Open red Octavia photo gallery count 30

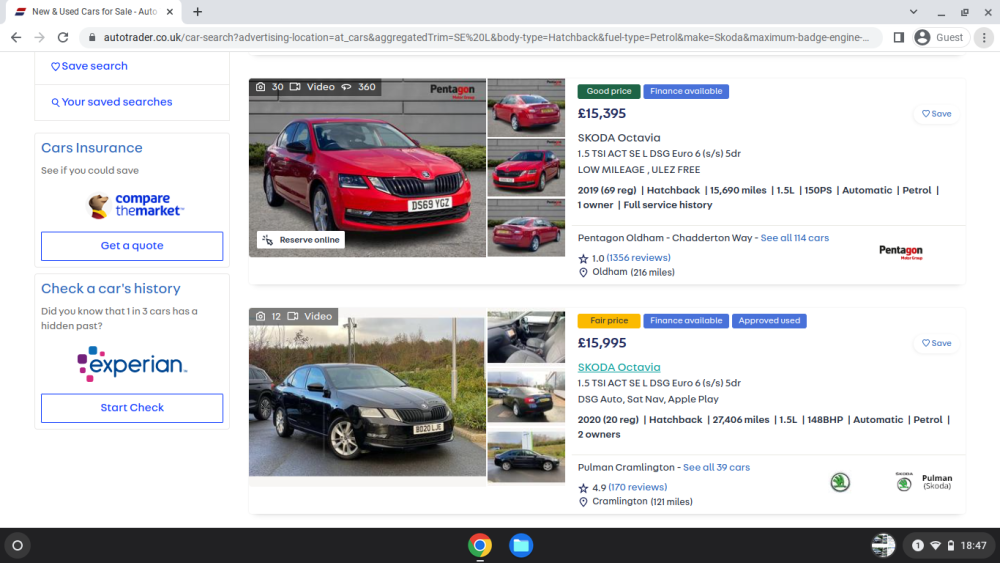tap(270, 87)
